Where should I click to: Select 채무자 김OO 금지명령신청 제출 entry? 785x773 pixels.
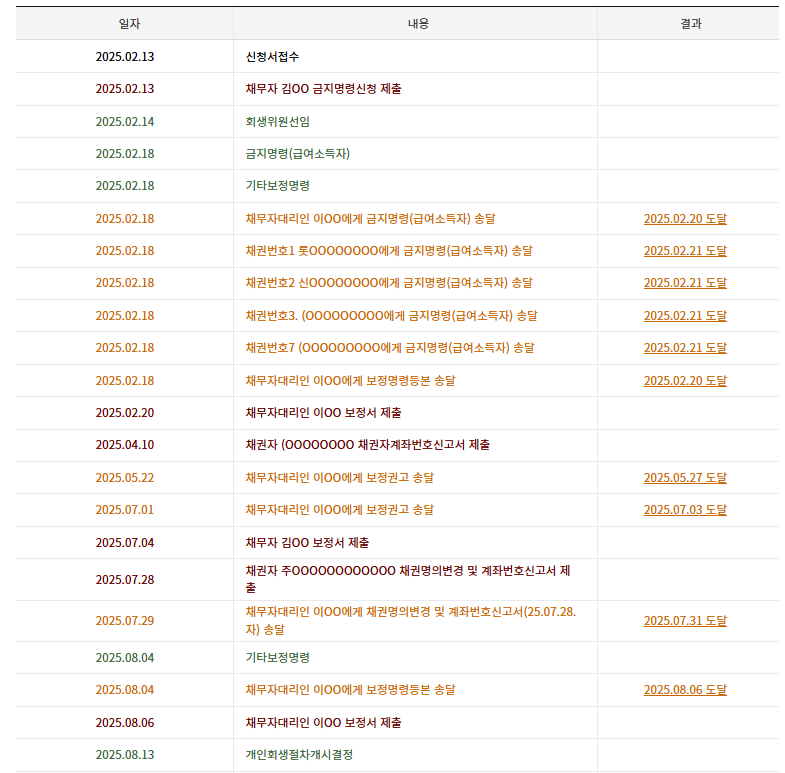pos(323,89)
